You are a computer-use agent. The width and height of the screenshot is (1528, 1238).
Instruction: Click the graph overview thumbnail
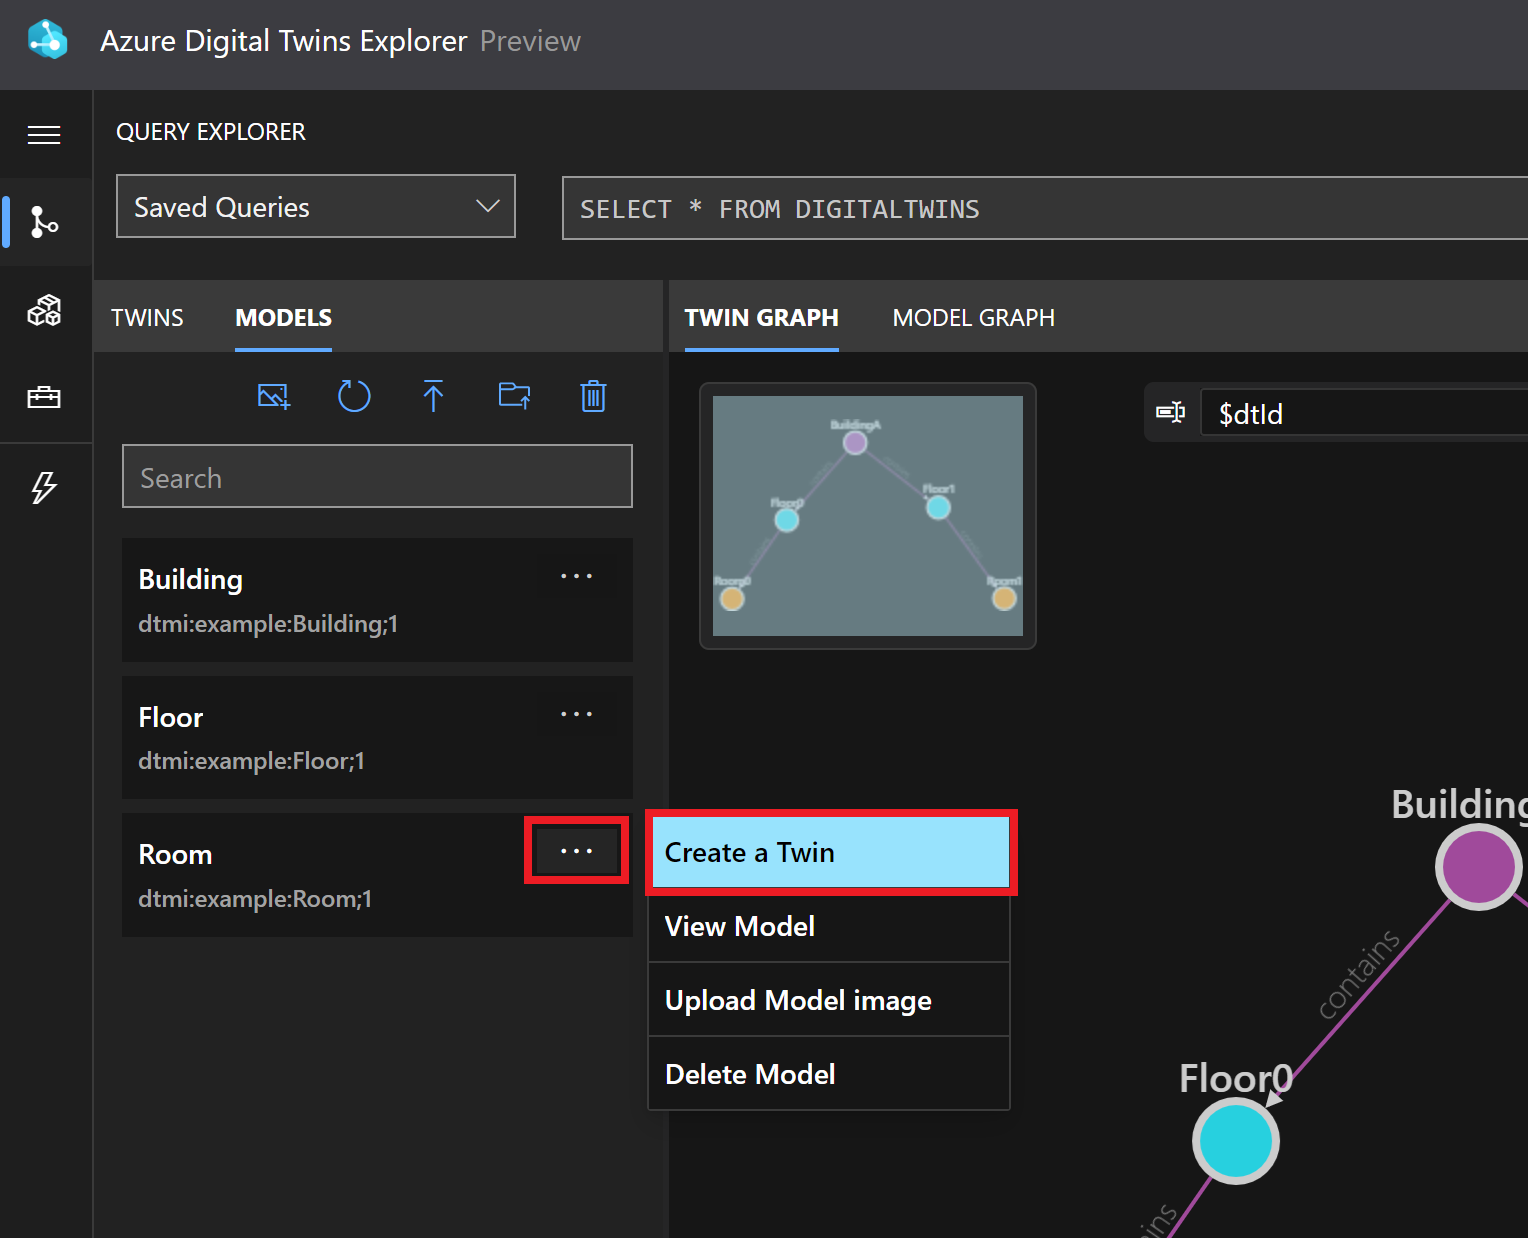click(x=866, y=516)
